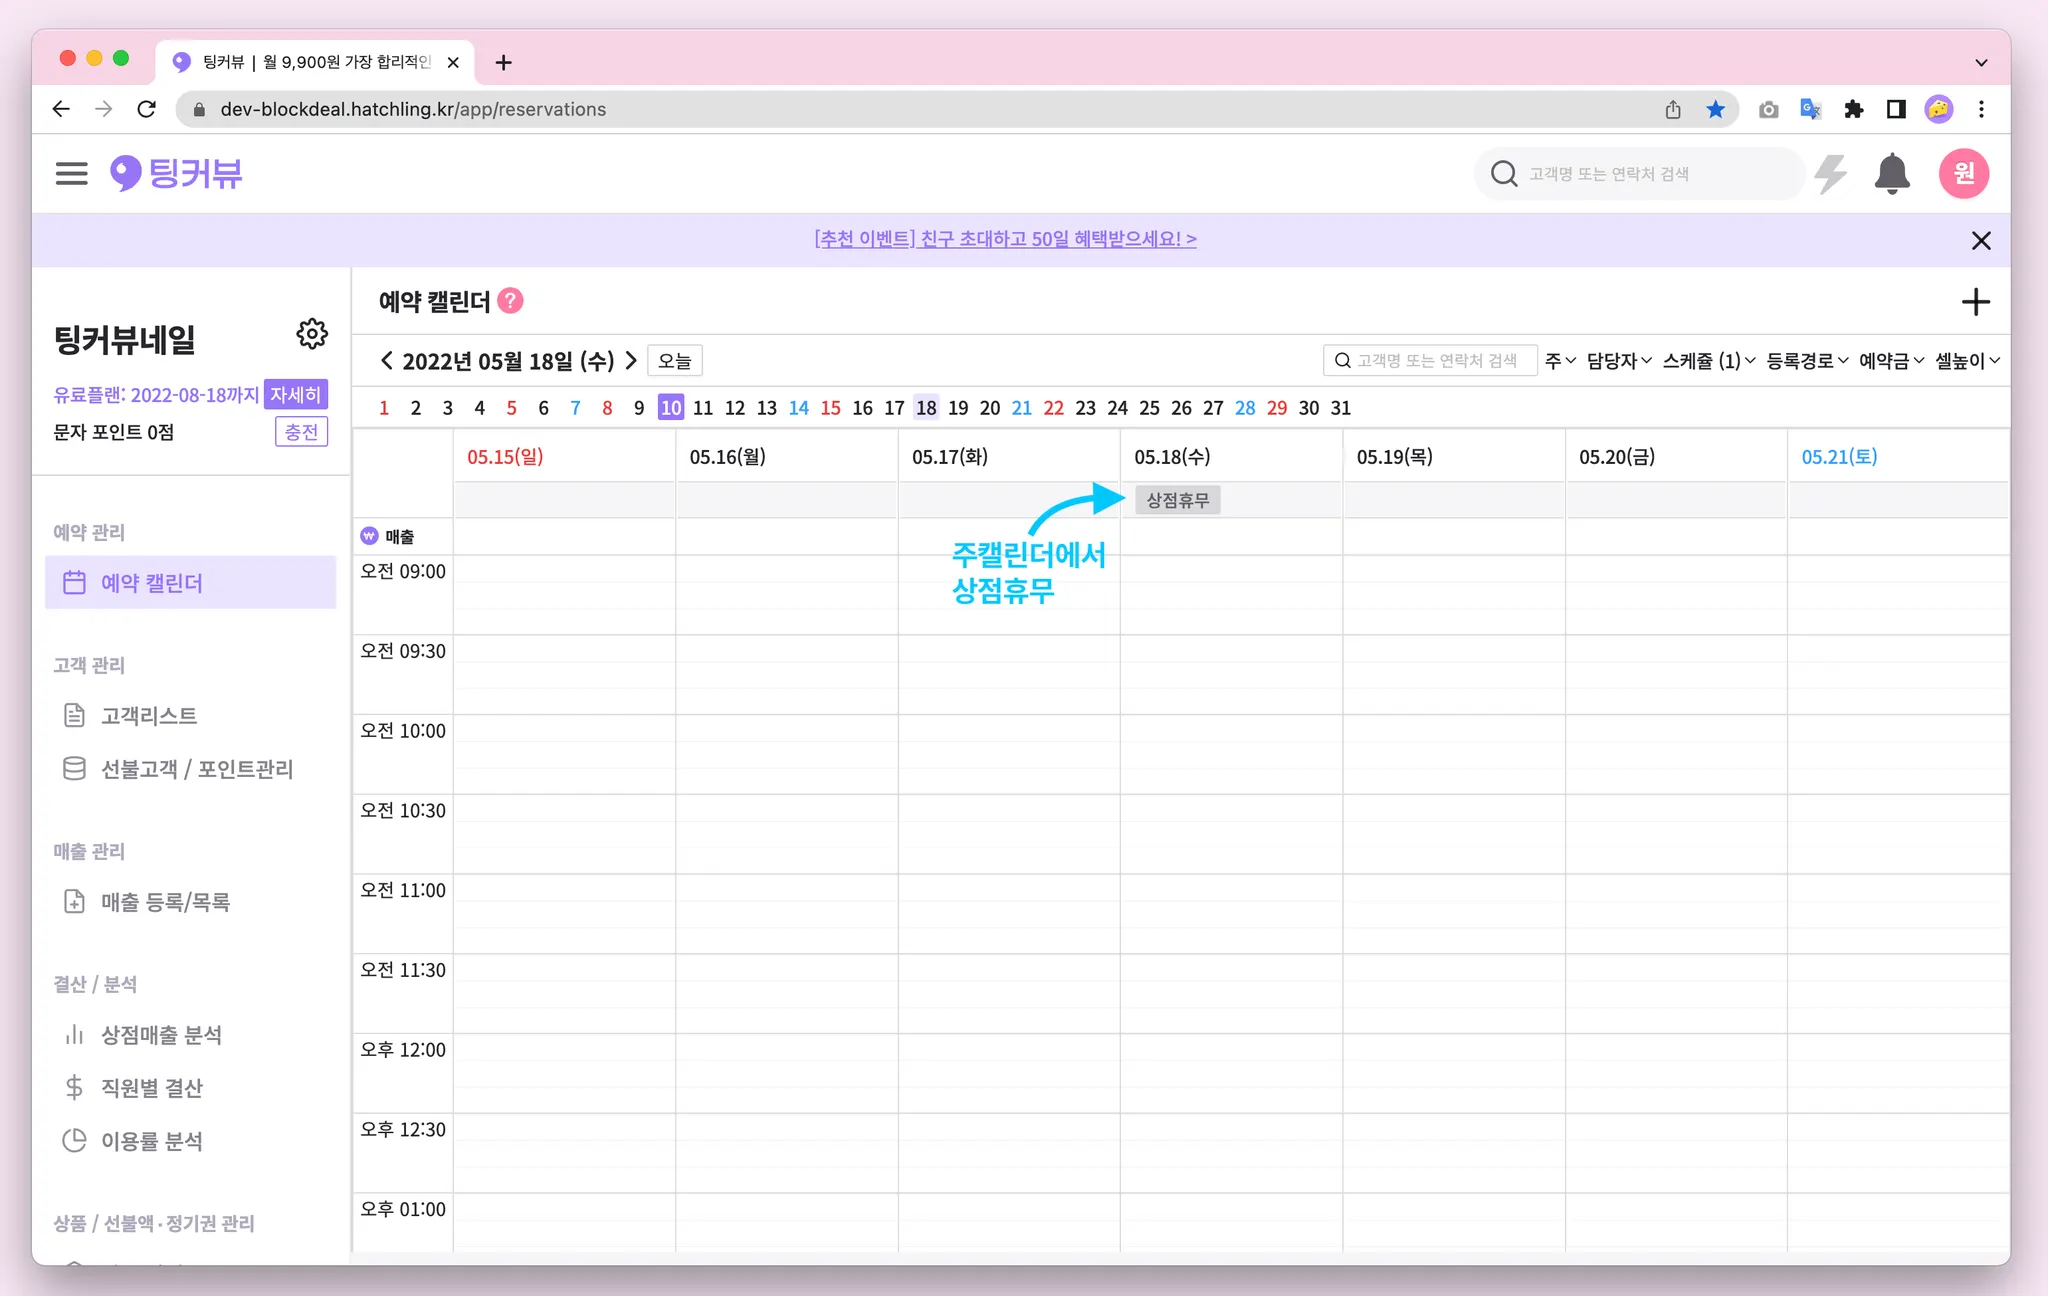Click the pink user profile avatar
Screen dimensions: 2048x1296
point(1963,174)
